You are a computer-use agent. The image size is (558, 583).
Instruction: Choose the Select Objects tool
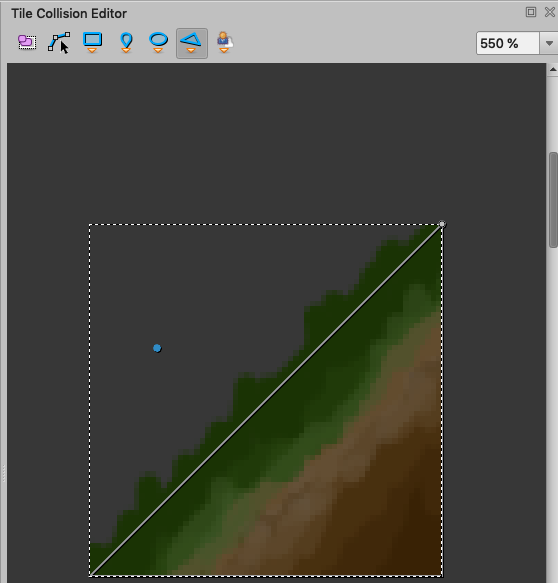27,42
